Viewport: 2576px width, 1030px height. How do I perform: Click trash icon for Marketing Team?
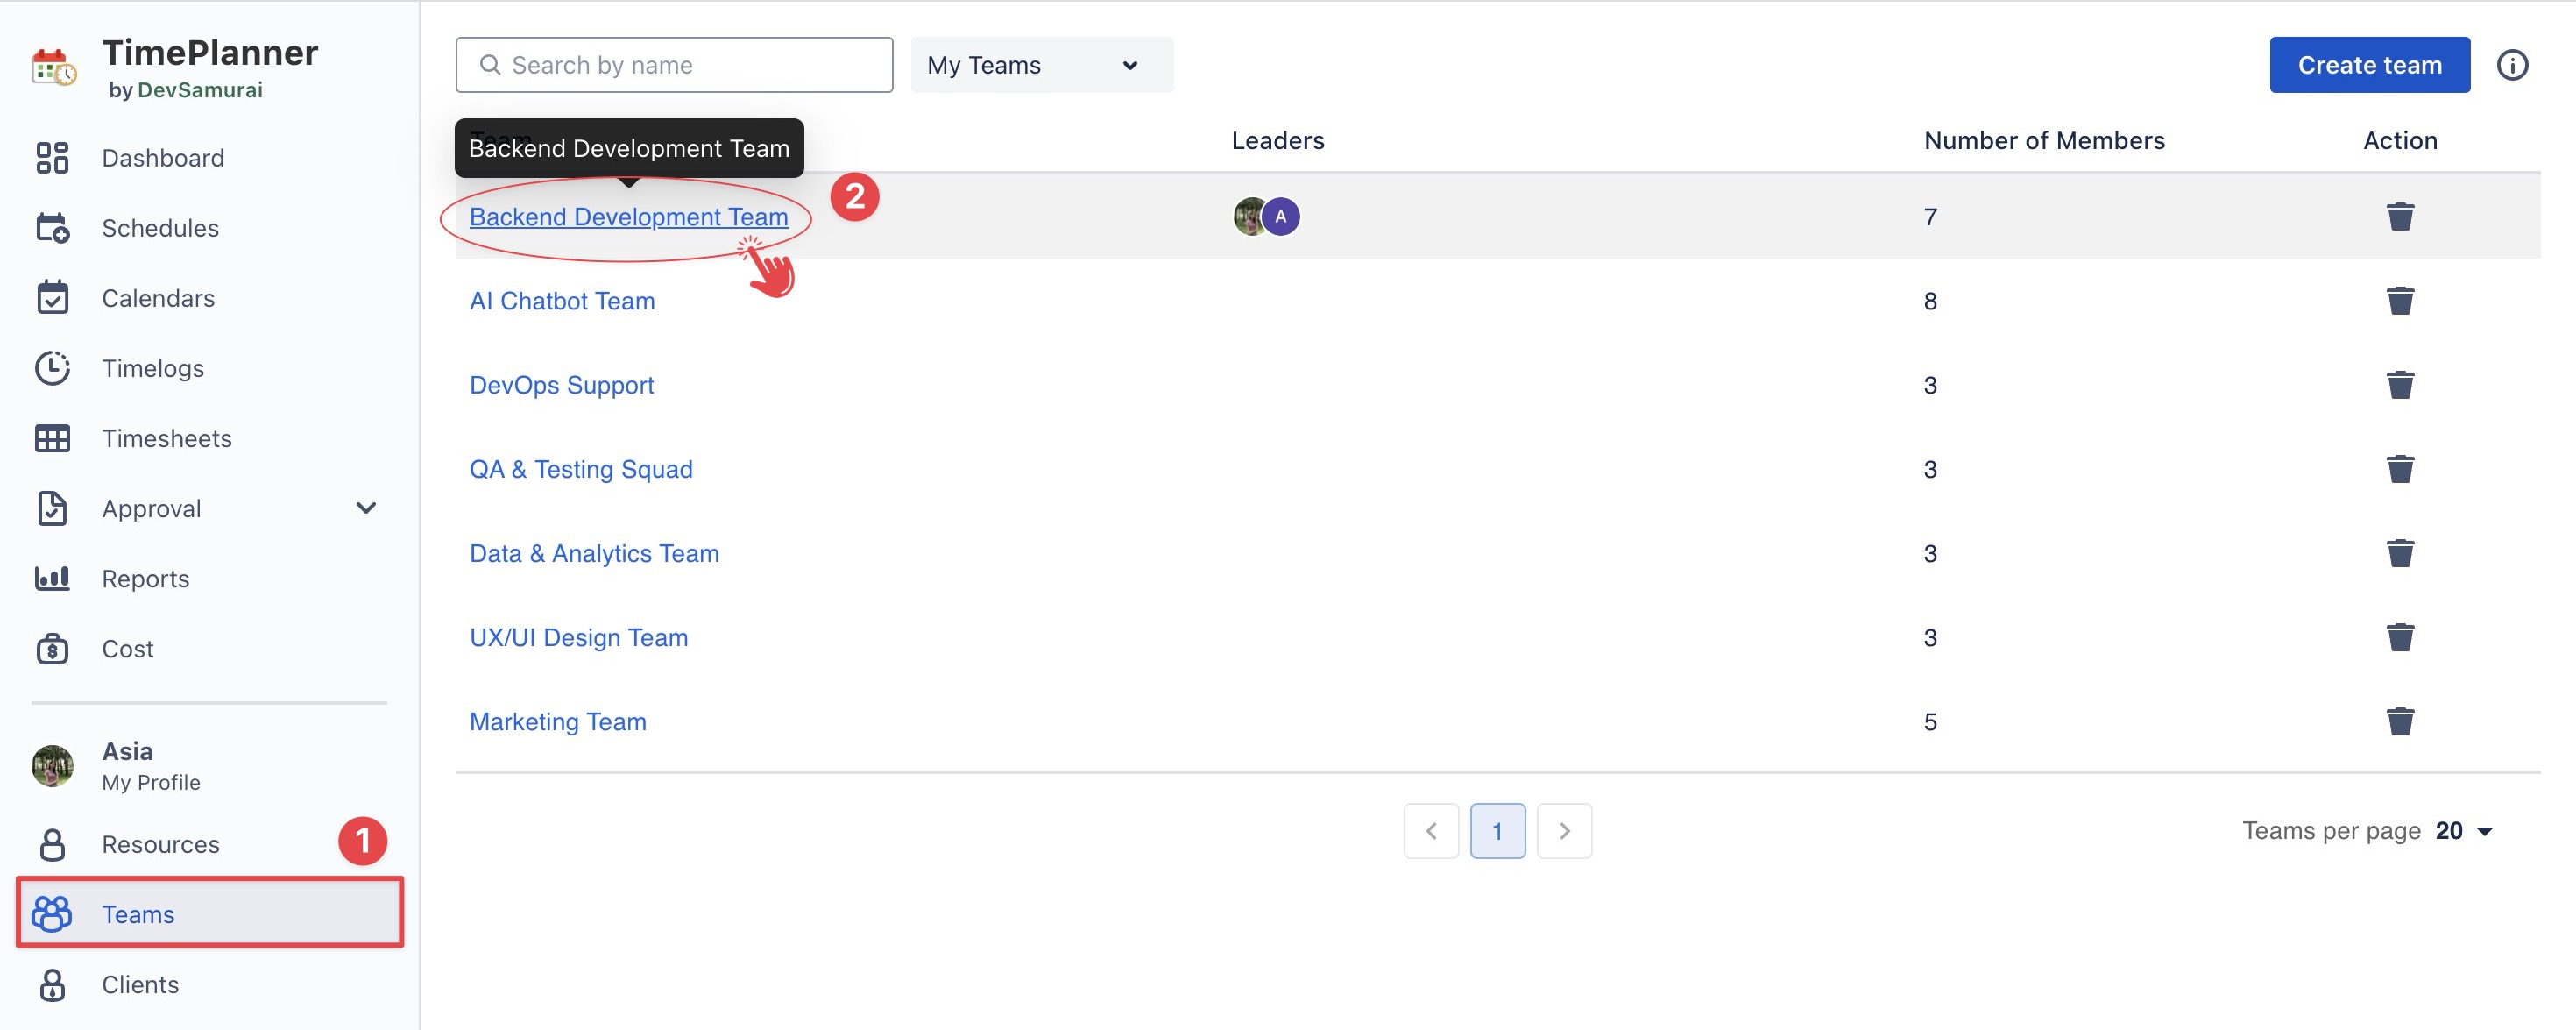(2399, 721)
